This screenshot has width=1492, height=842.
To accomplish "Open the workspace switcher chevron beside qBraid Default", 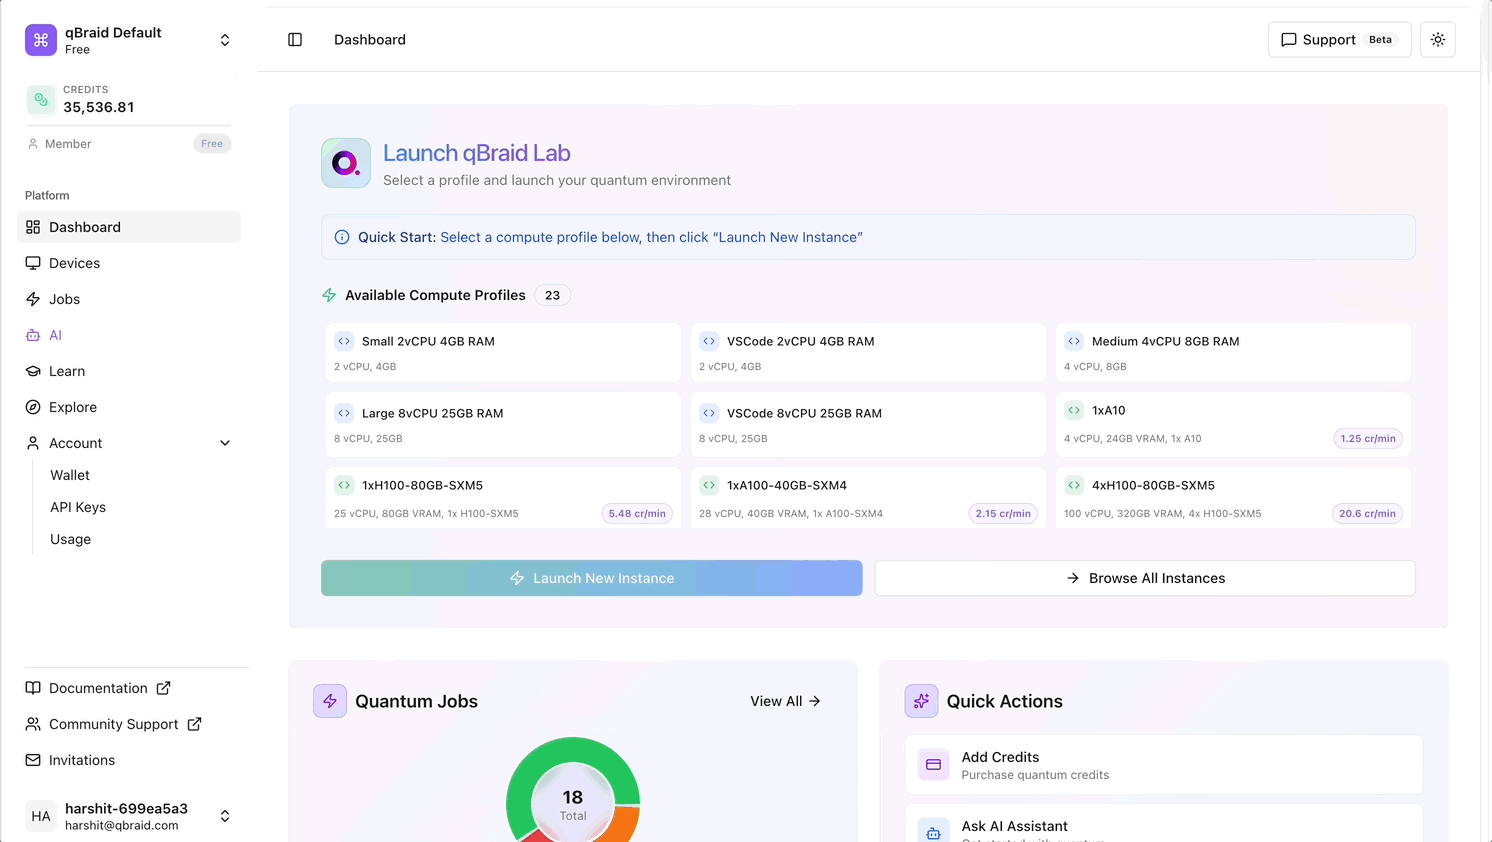I will pos(225,40).
